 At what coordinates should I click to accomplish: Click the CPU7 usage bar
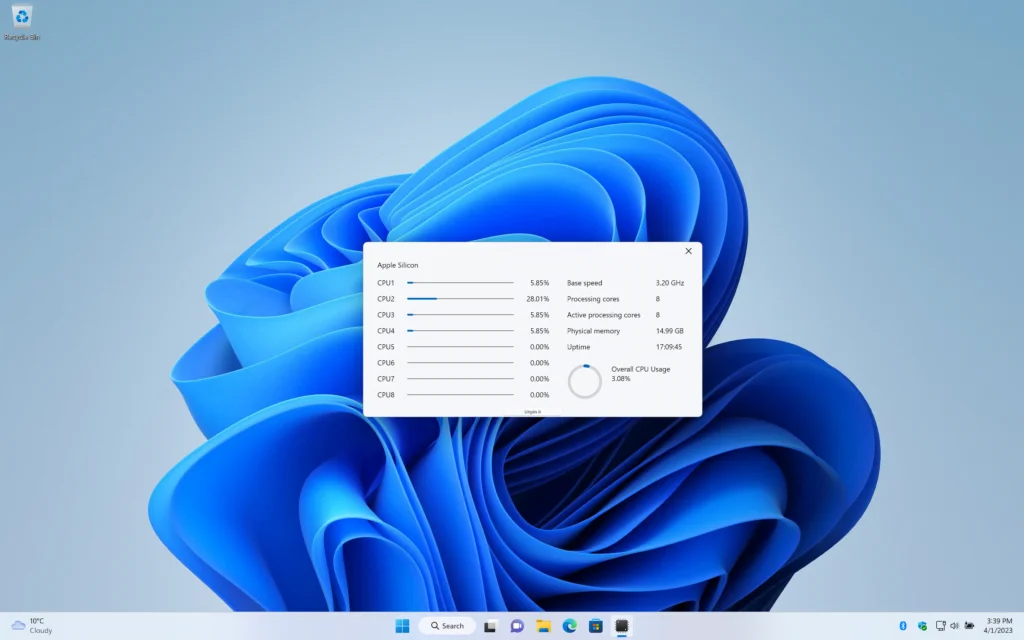click(460, 379)
